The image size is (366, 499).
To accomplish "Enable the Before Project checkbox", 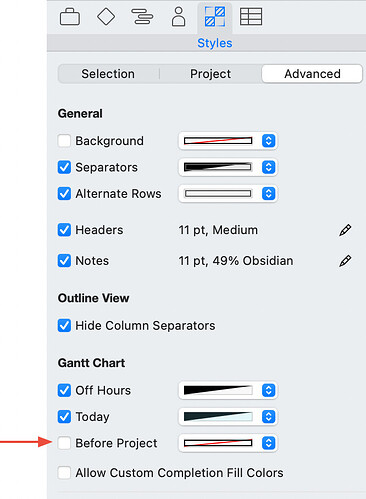I will point(64,443).
